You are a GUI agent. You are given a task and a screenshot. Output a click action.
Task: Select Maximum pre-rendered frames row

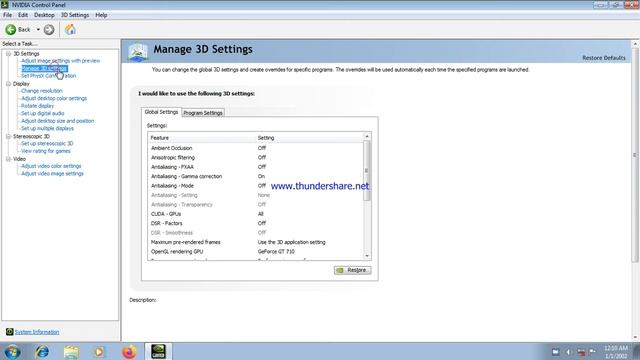click(x=255, y=242)
